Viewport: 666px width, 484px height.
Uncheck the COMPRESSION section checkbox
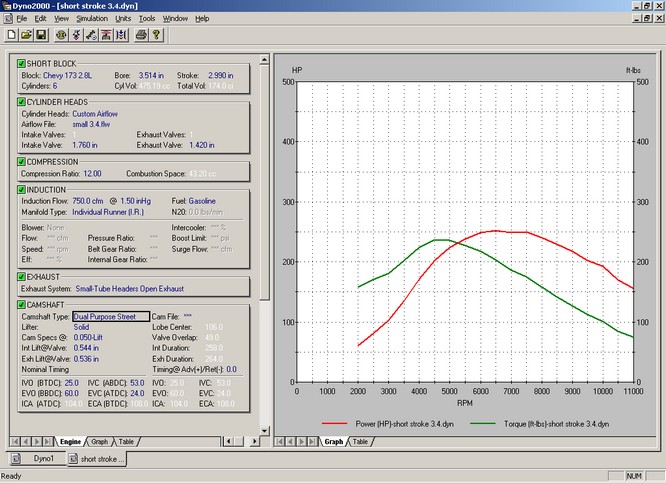click(x=21, y=160)
